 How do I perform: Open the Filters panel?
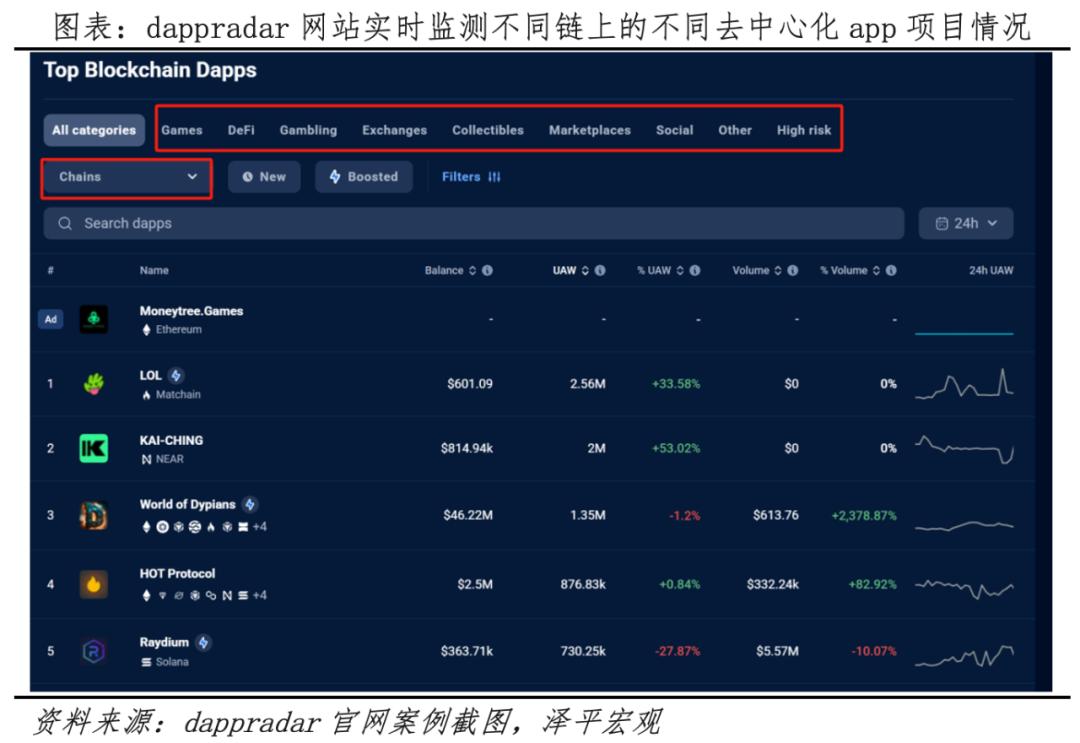coord(468,177)
